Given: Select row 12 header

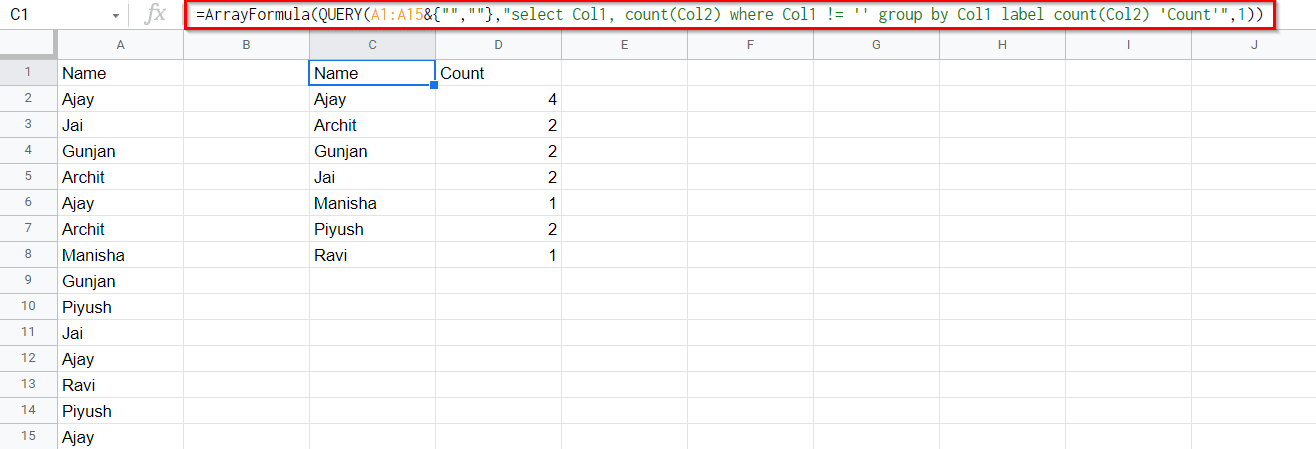Looking at the screenshot, I should point(28,359).
